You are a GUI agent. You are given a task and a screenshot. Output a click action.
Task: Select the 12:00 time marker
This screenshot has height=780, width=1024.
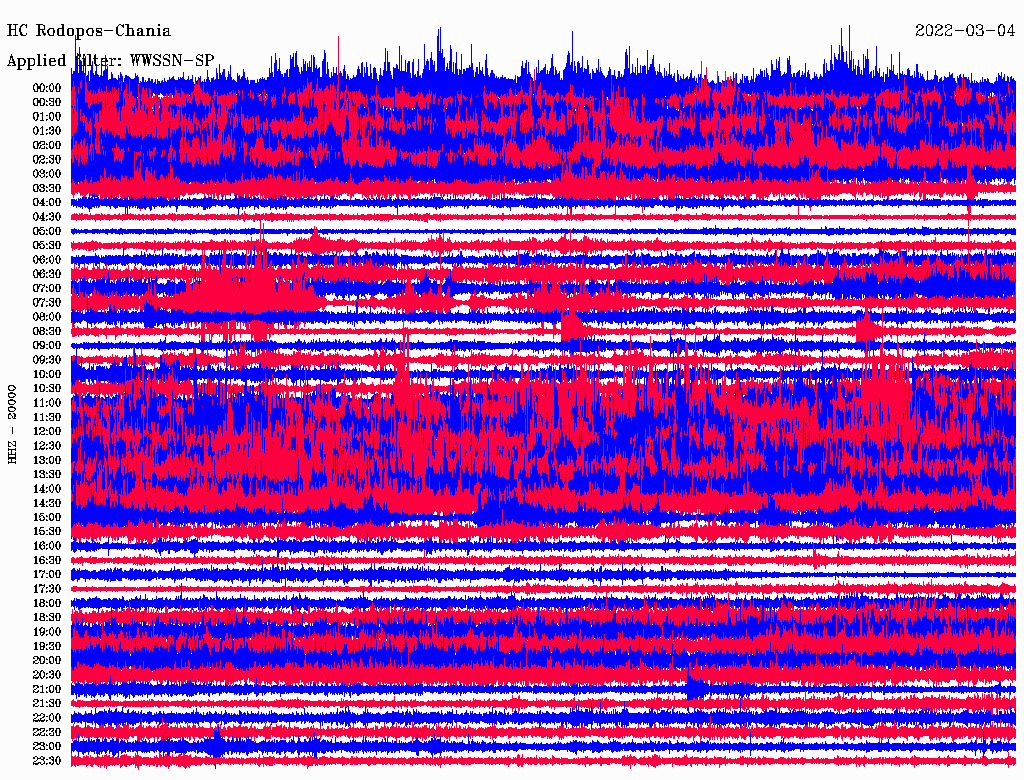[x=47, y=432]
